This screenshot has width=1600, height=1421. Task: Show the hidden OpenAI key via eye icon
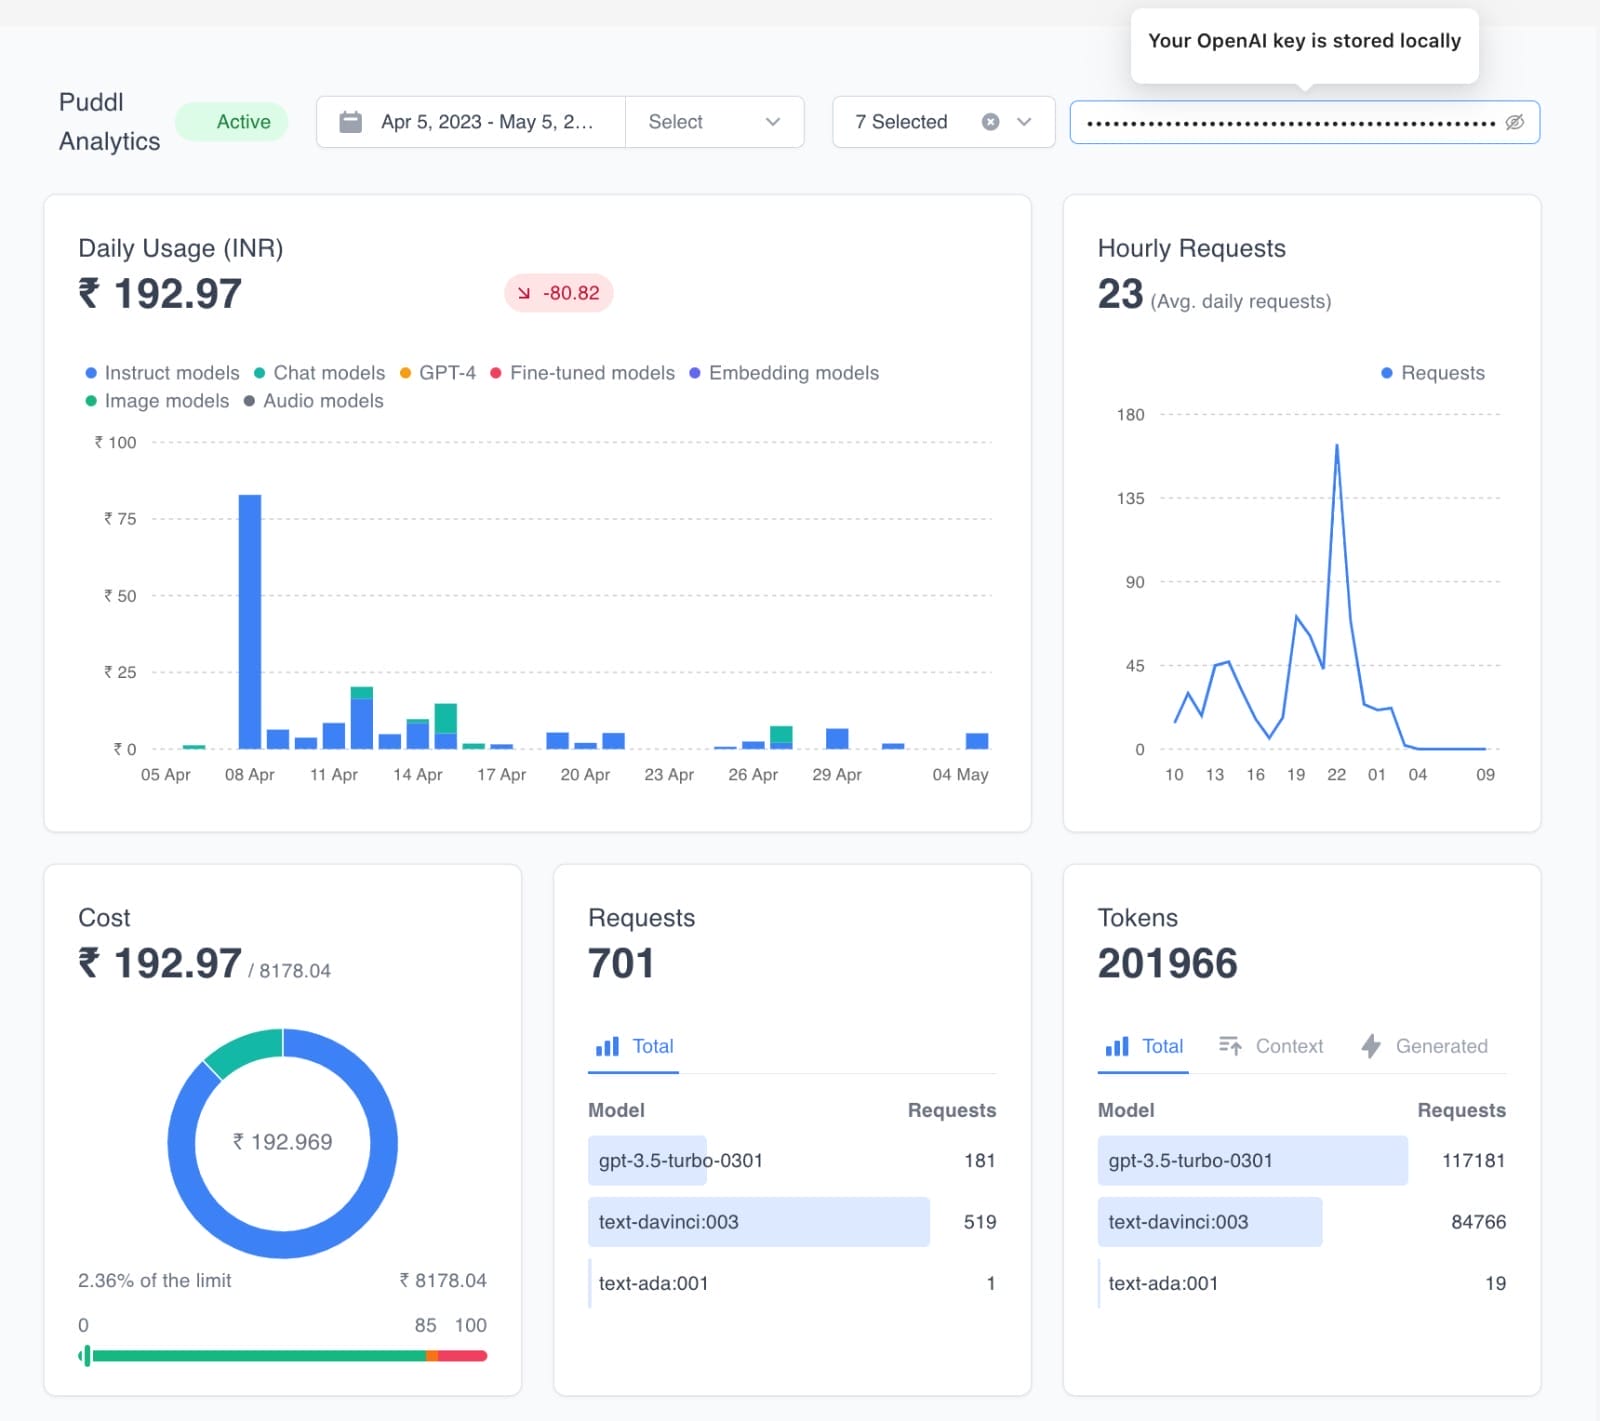point(1515,122)
